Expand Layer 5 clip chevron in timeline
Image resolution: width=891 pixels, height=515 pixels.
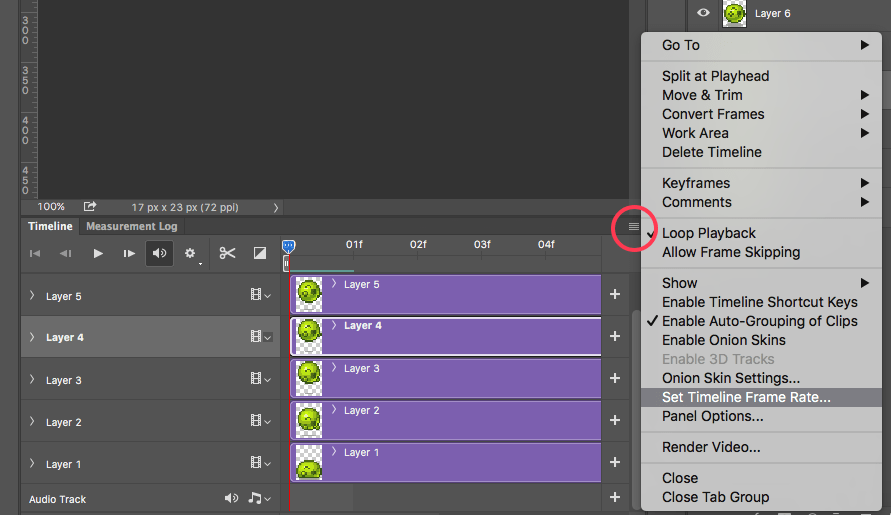[x=334, y=284]
